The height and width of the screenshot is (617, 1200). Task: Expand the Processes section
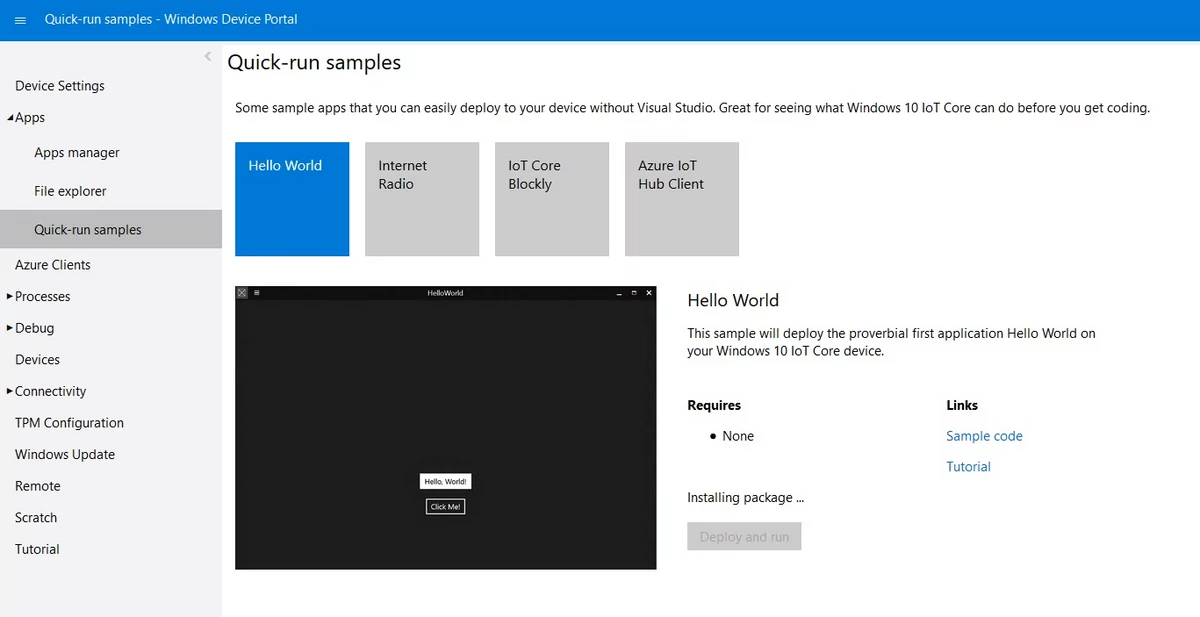tap(10, 296)
